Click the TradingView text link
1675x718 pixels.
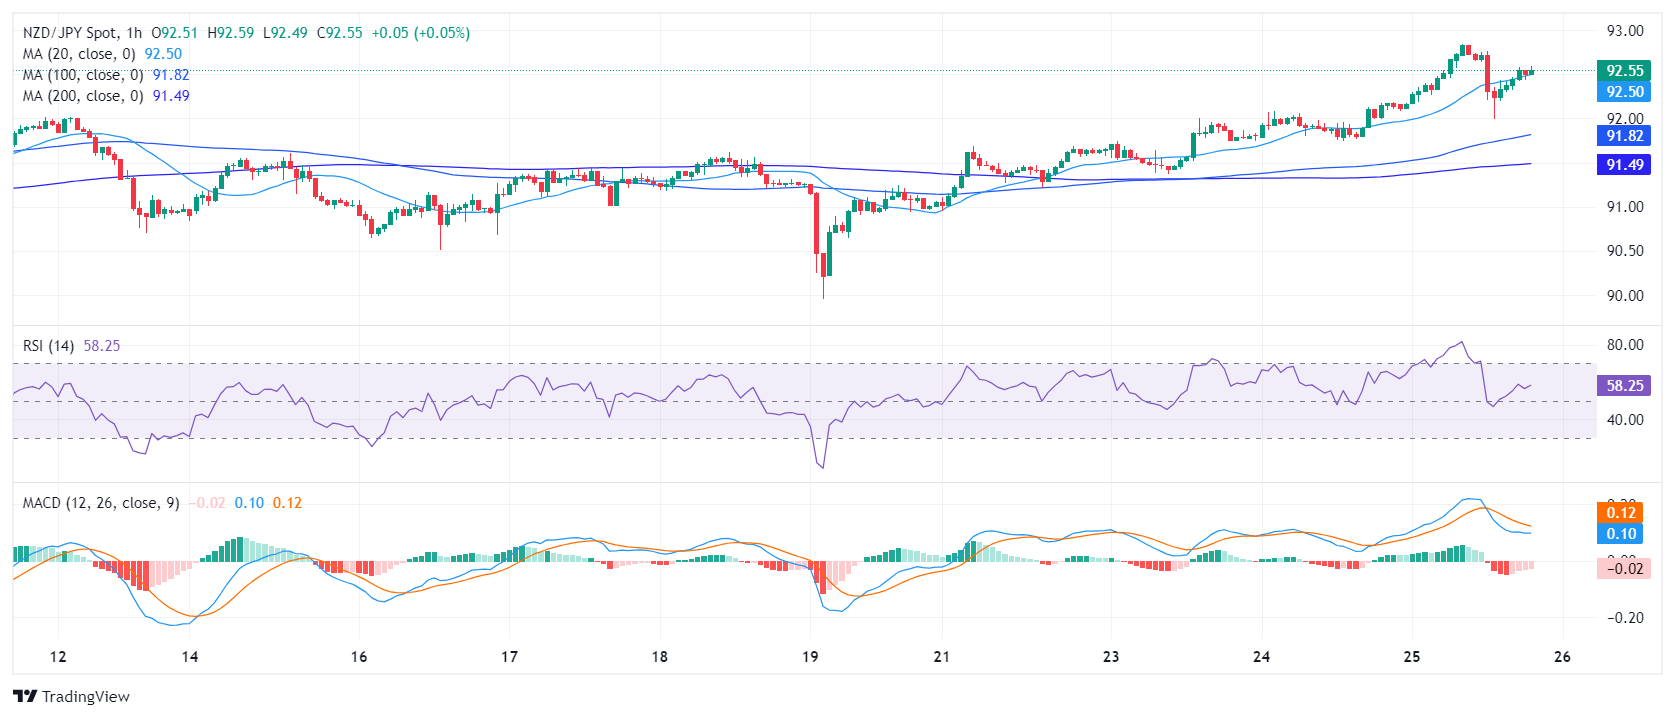(x=86, y=697)
